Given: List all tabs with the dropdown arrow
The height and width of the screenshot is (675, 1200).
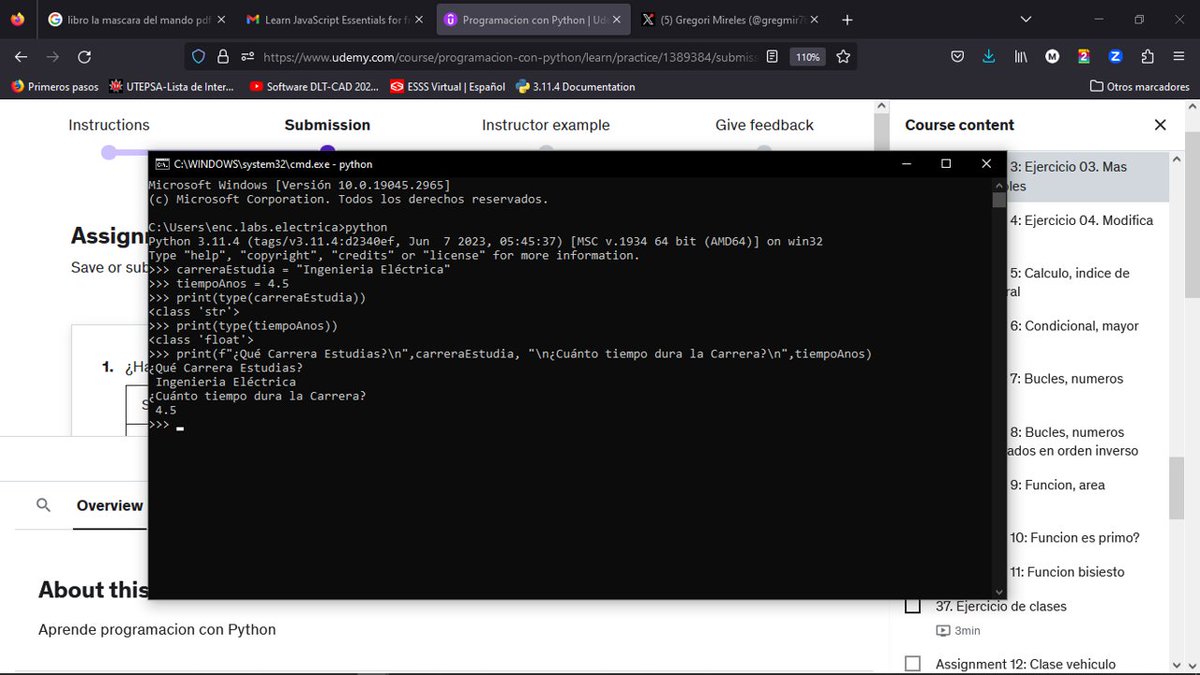Looking at the screenshot, I should click(1026, 19).
